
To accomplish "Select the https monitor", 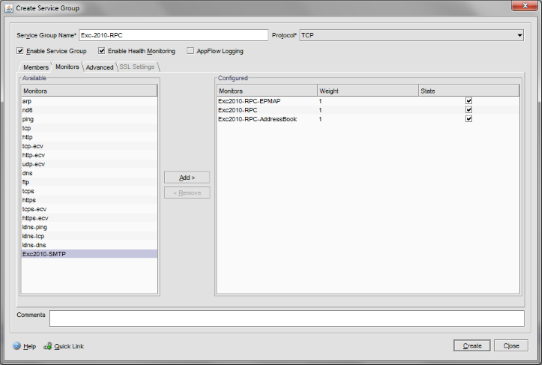I will tap(89, 200).
